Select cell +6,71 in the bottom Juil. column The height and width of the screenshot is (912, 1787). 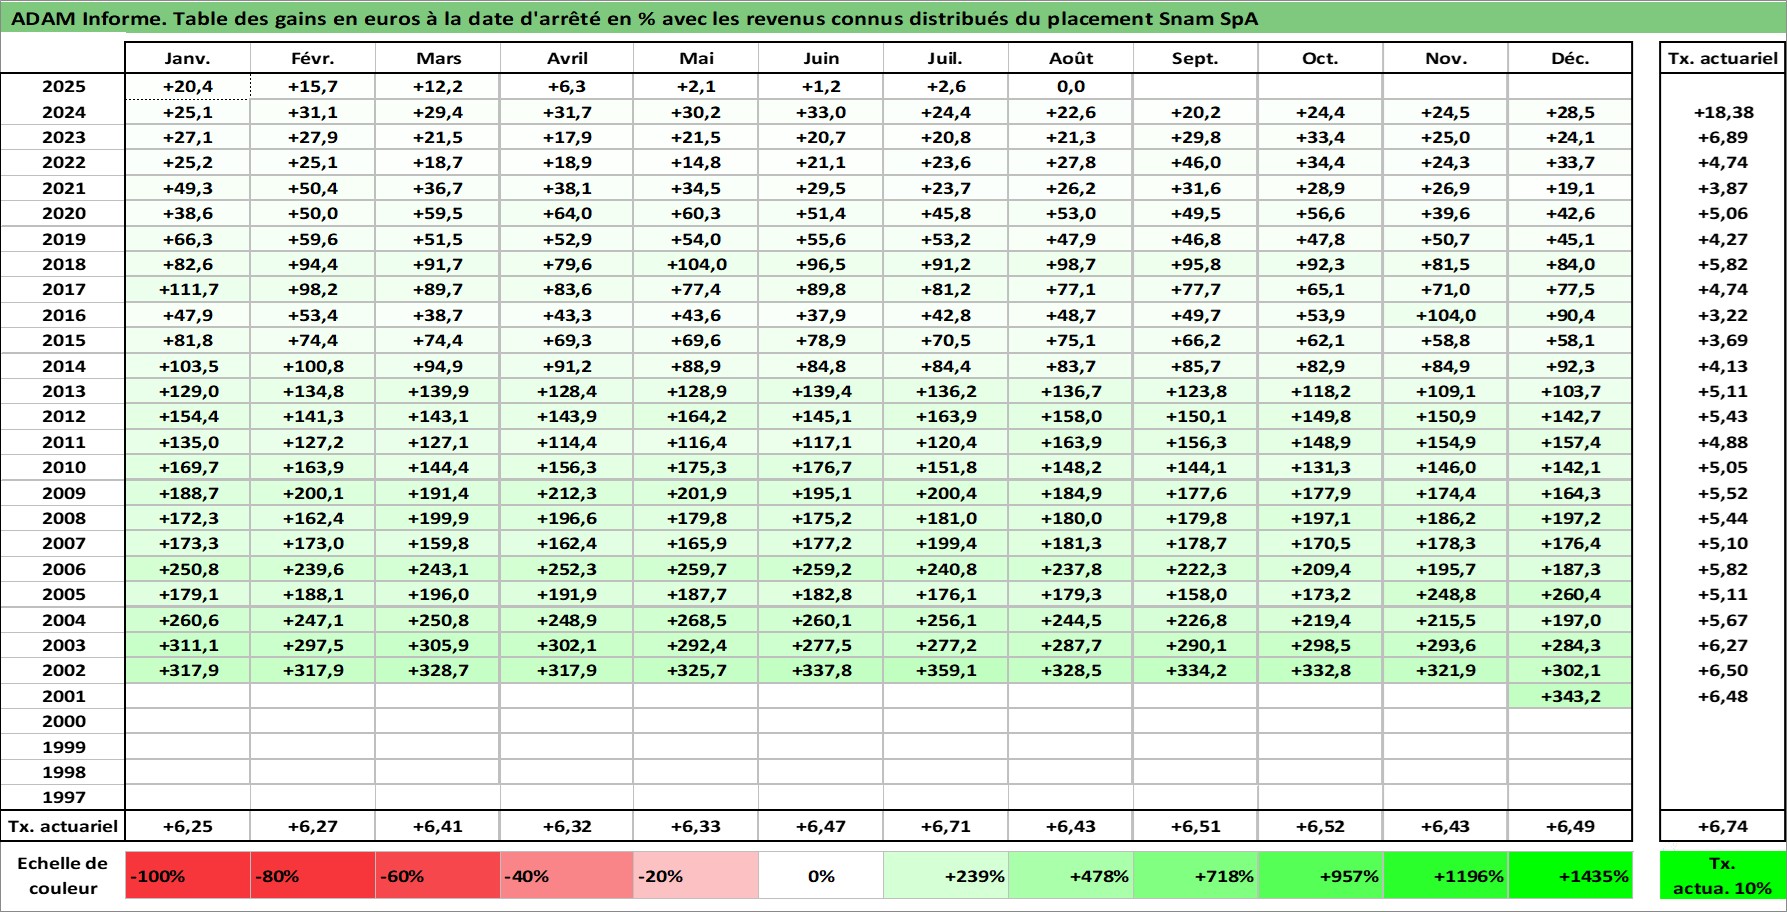[x=945, y=826]
